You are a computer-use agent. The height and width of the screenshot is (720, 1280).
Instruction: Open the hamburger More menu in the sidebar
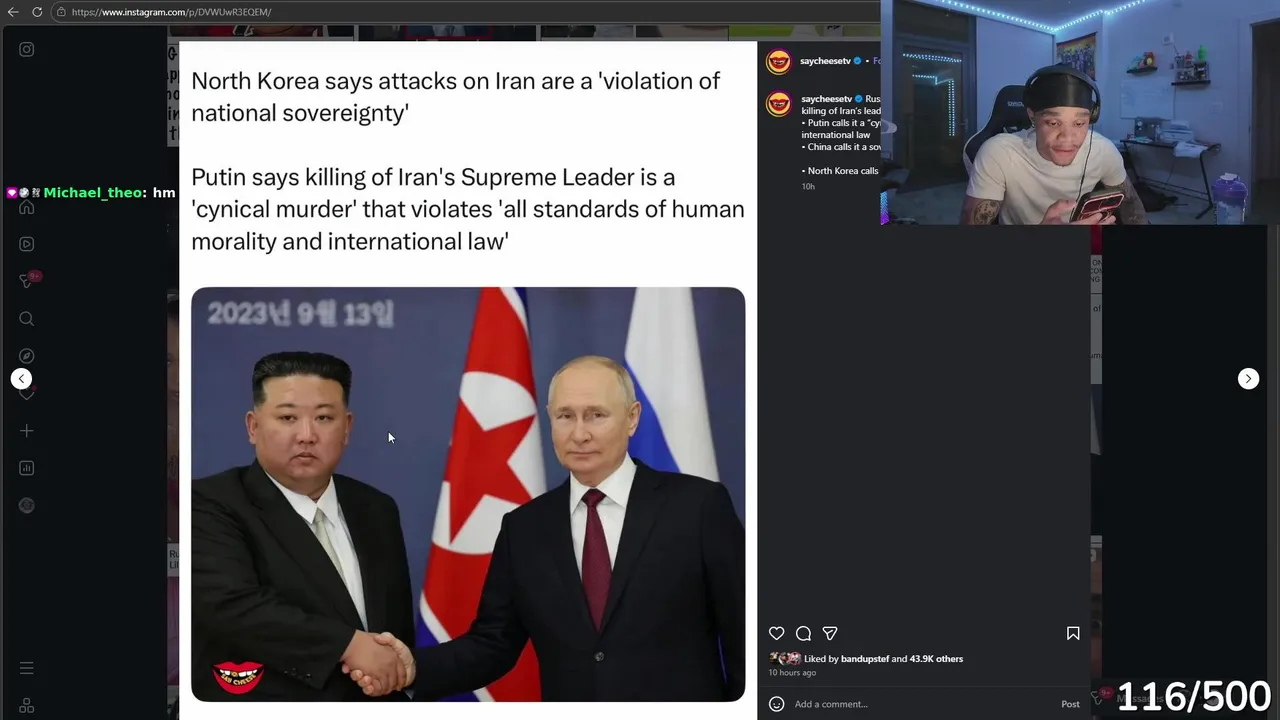[x=27, y=668]
